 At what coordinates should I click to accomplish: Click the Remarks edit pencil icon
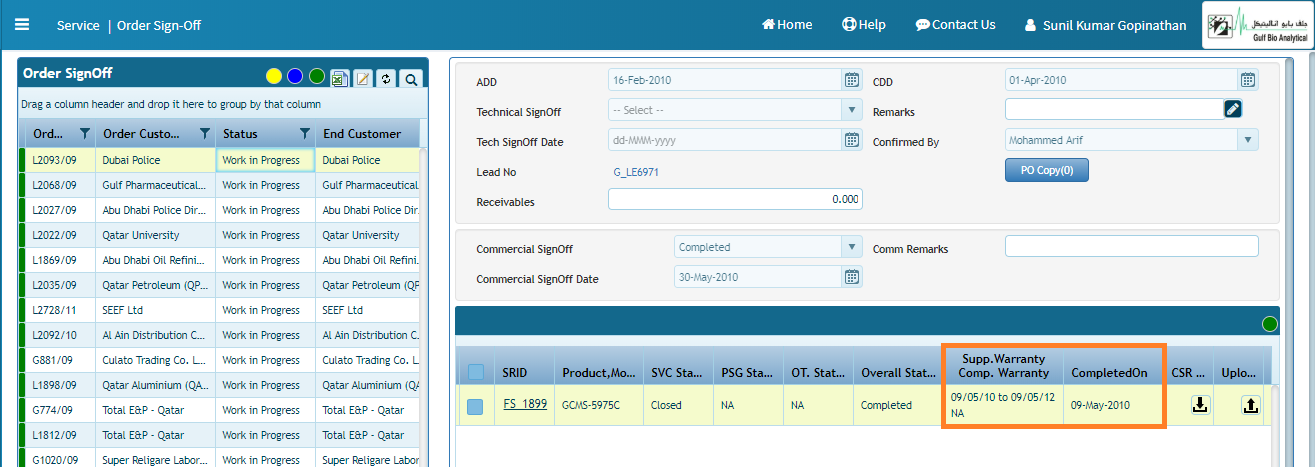(x=1233, y=109)
